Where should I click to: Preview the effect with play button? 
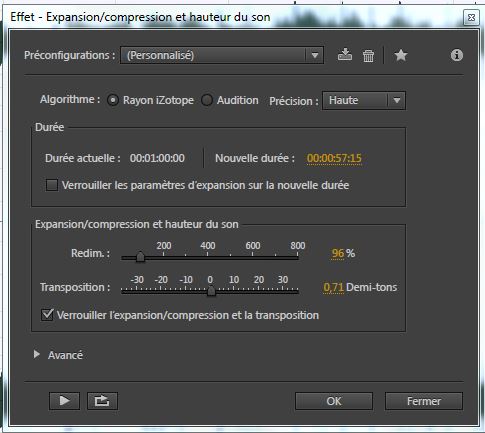[x=64, y=401]
